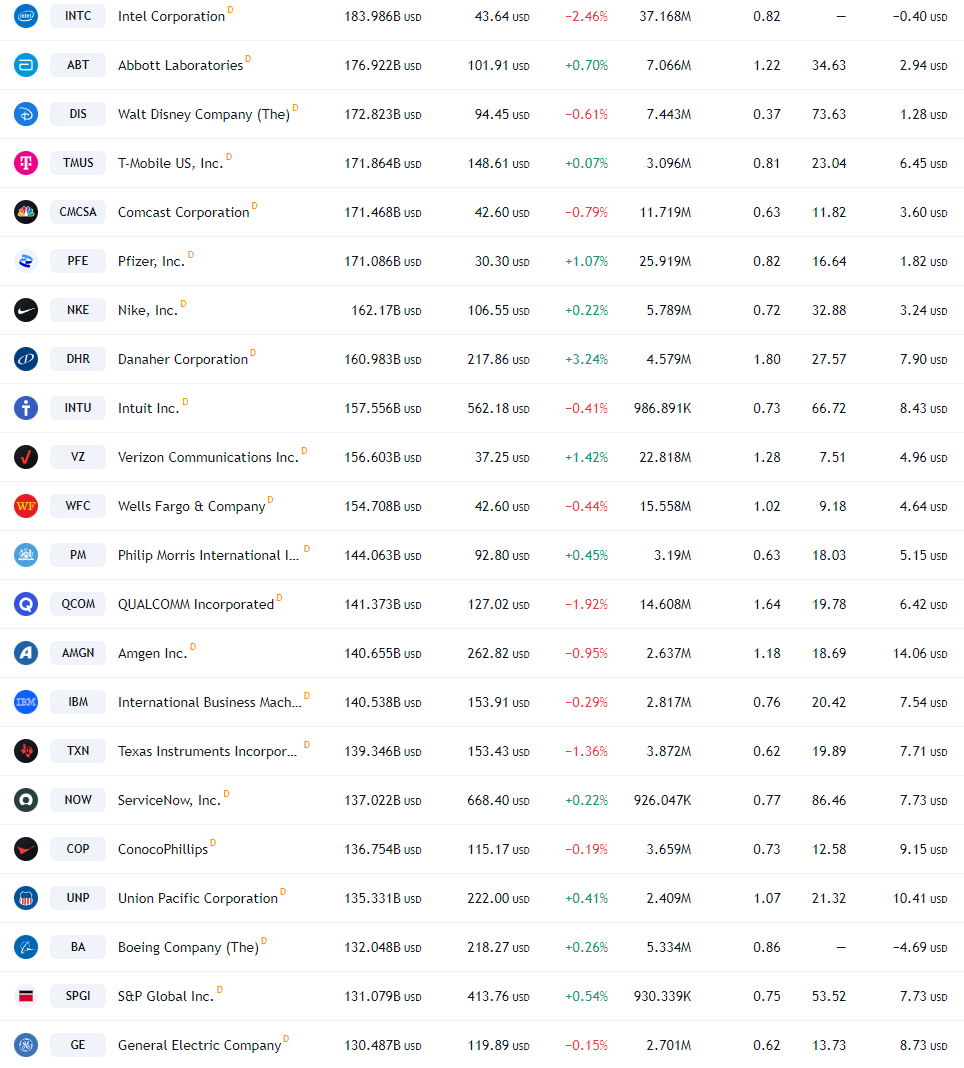964x1068 pixels.
Task: Open the Comcast Corporation link
Action: pyautogui.click(x=183, y=213)
